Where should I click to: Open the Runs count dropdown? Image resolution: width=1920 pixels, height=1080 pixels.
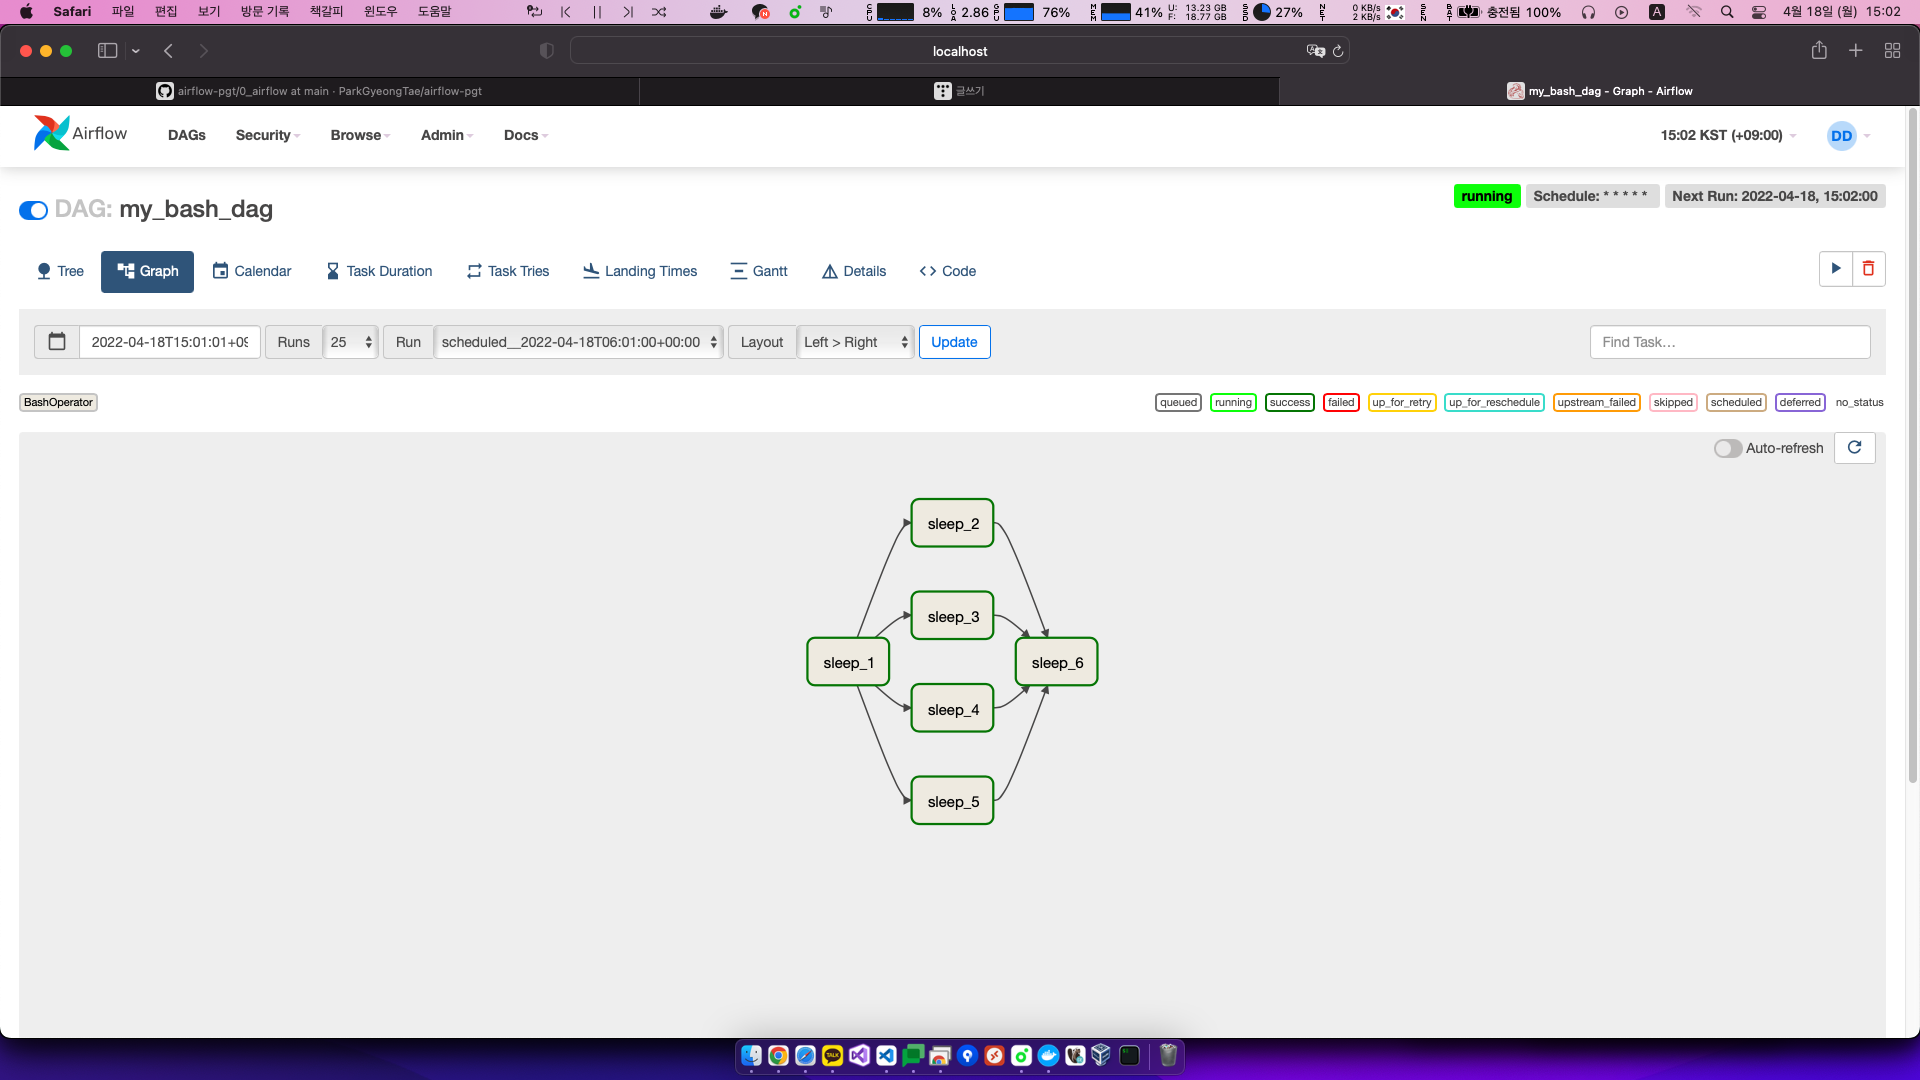pyautogui.click(x=350, y=342)
